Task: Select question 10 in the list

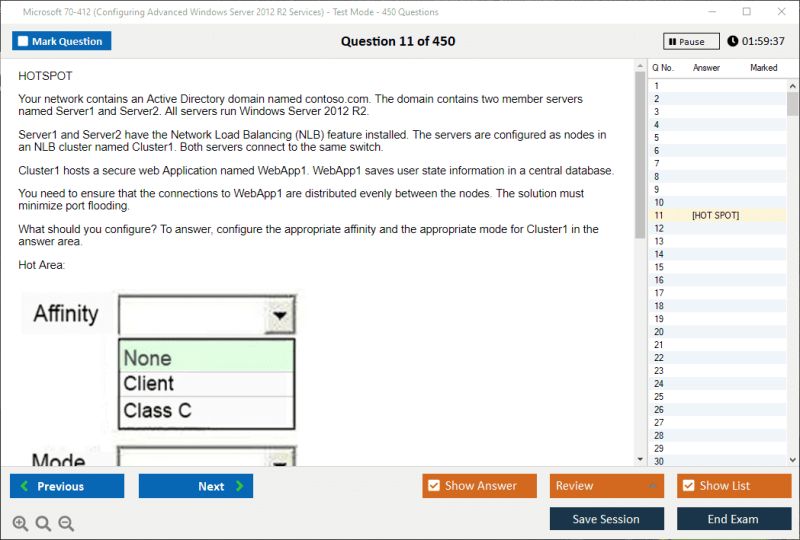Action: point(717,203)
